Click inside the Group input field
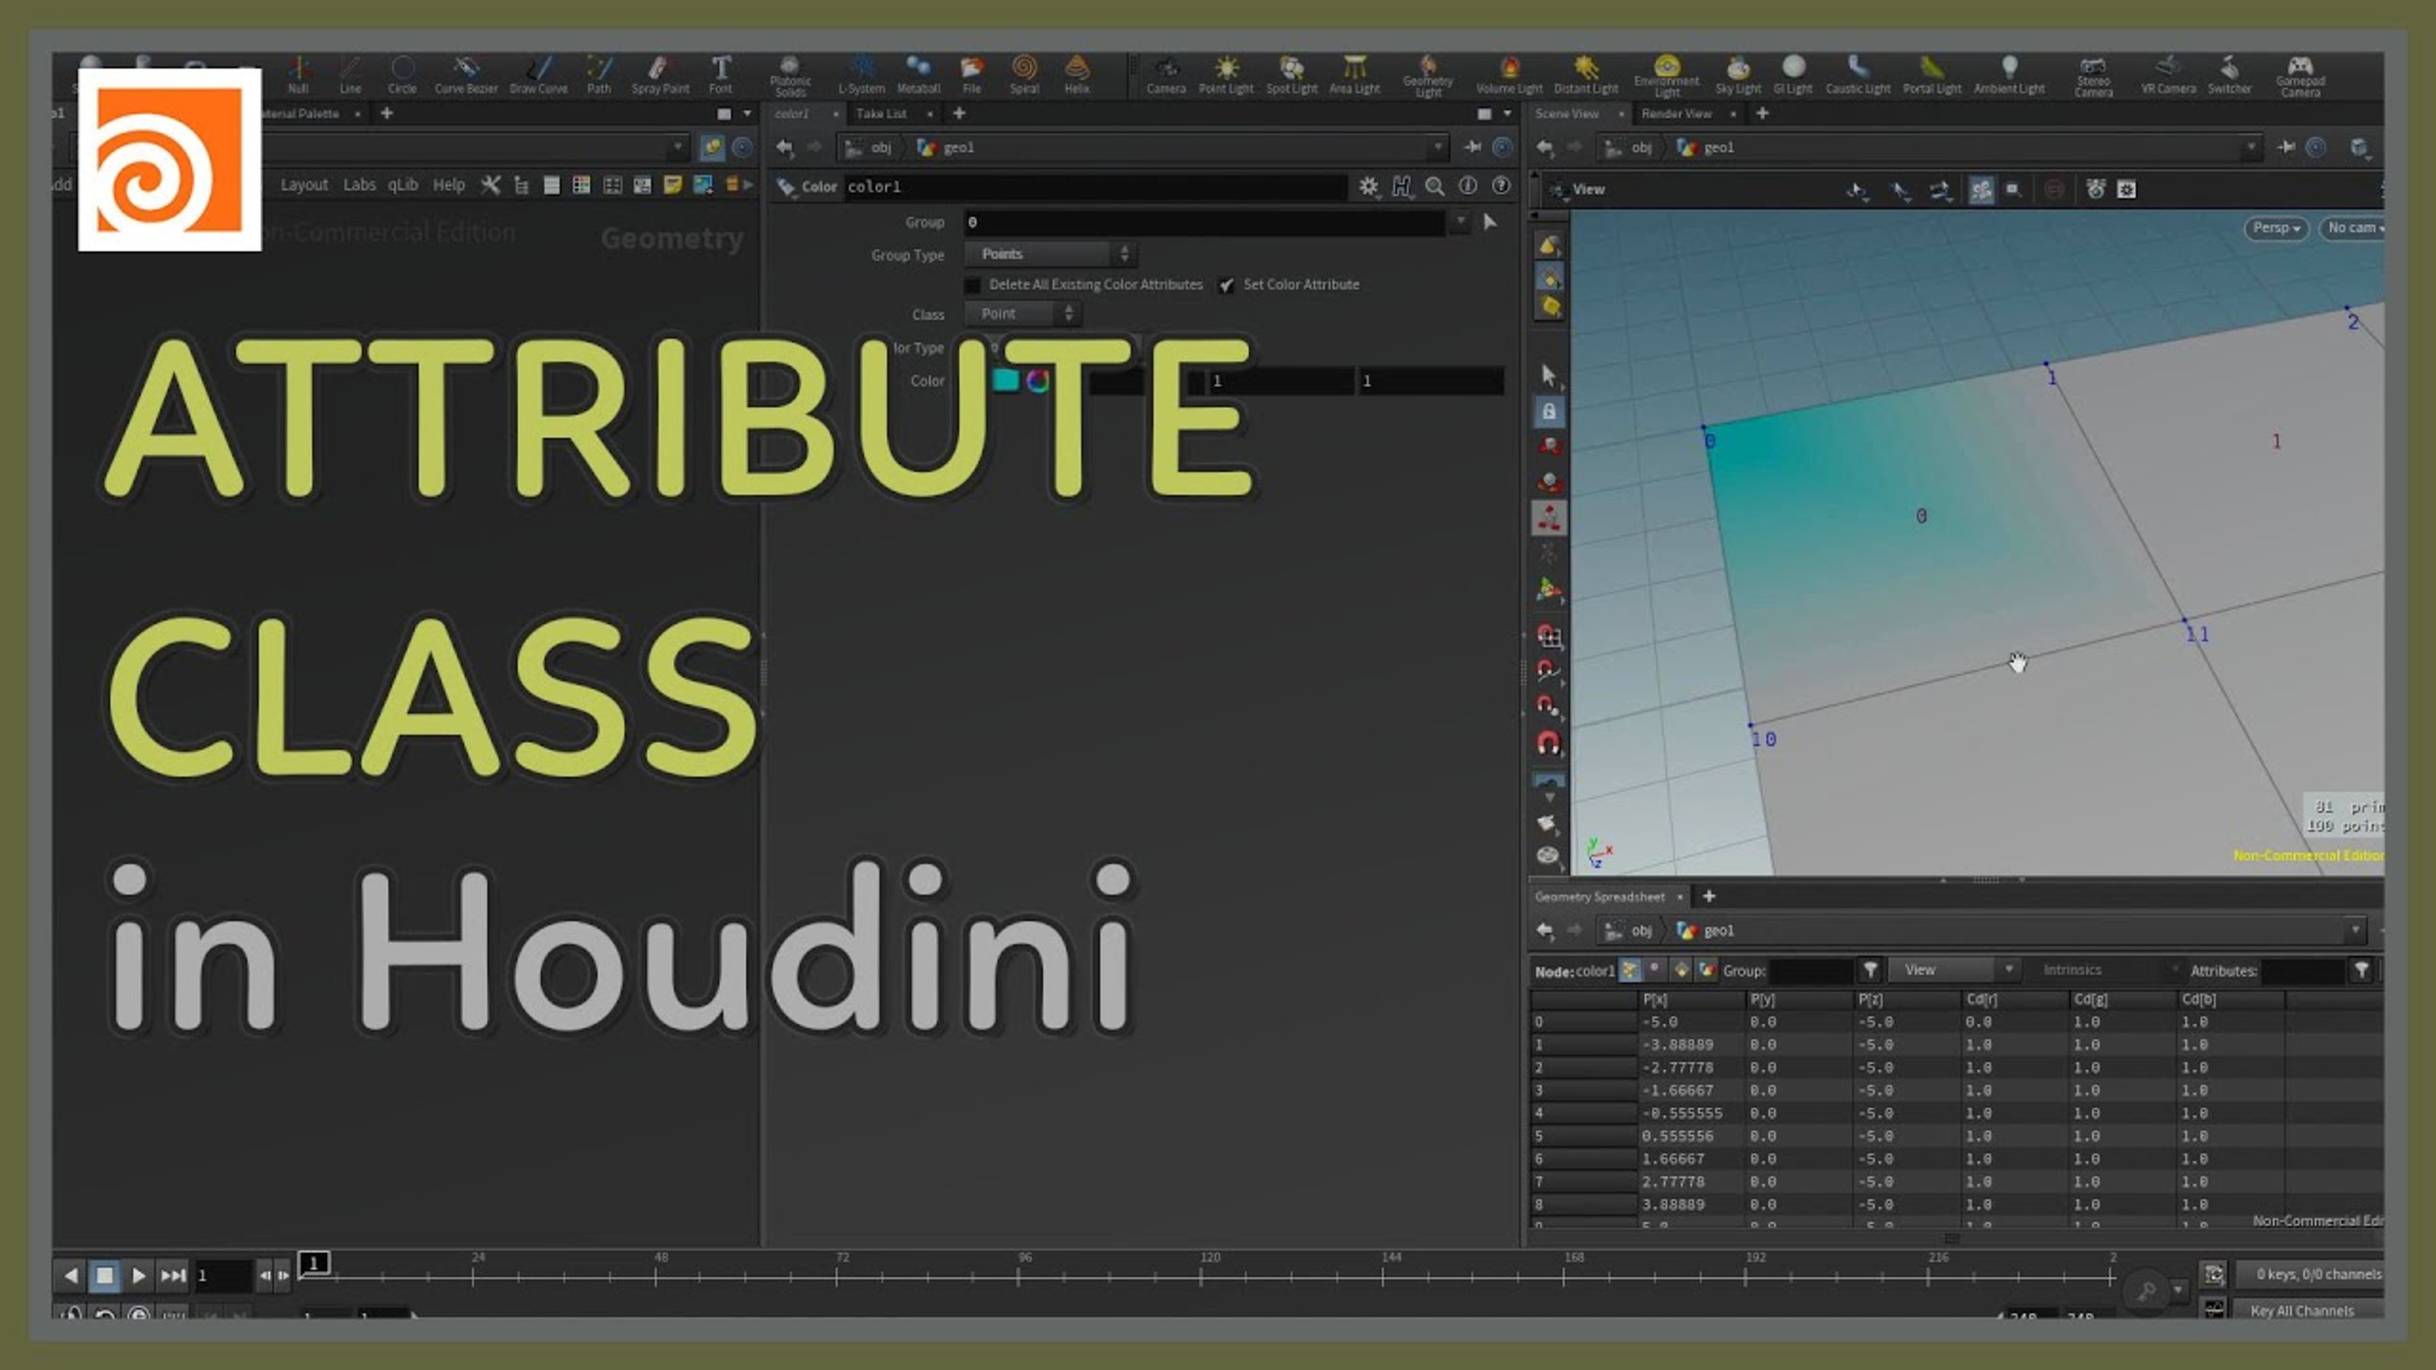 1200,221
